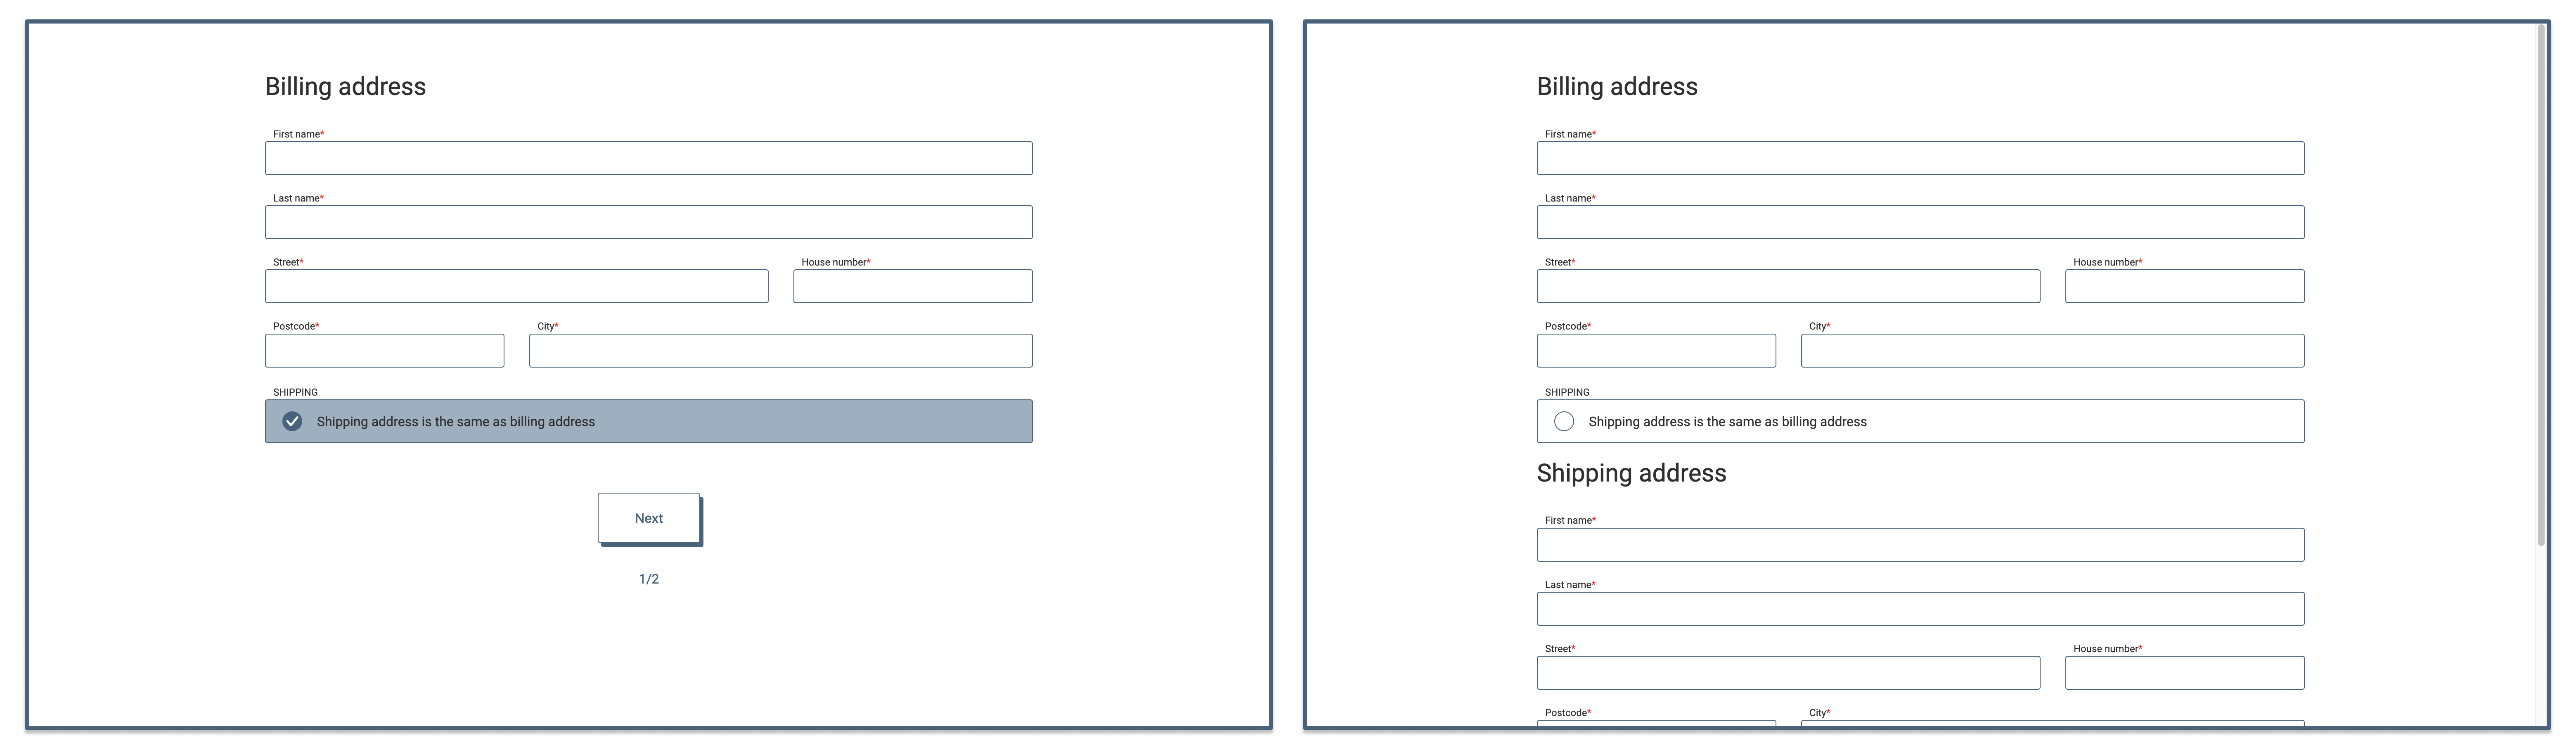Focus the Street field in left billing form
Screen dimensions: 2576x750
tap(516, 286)
